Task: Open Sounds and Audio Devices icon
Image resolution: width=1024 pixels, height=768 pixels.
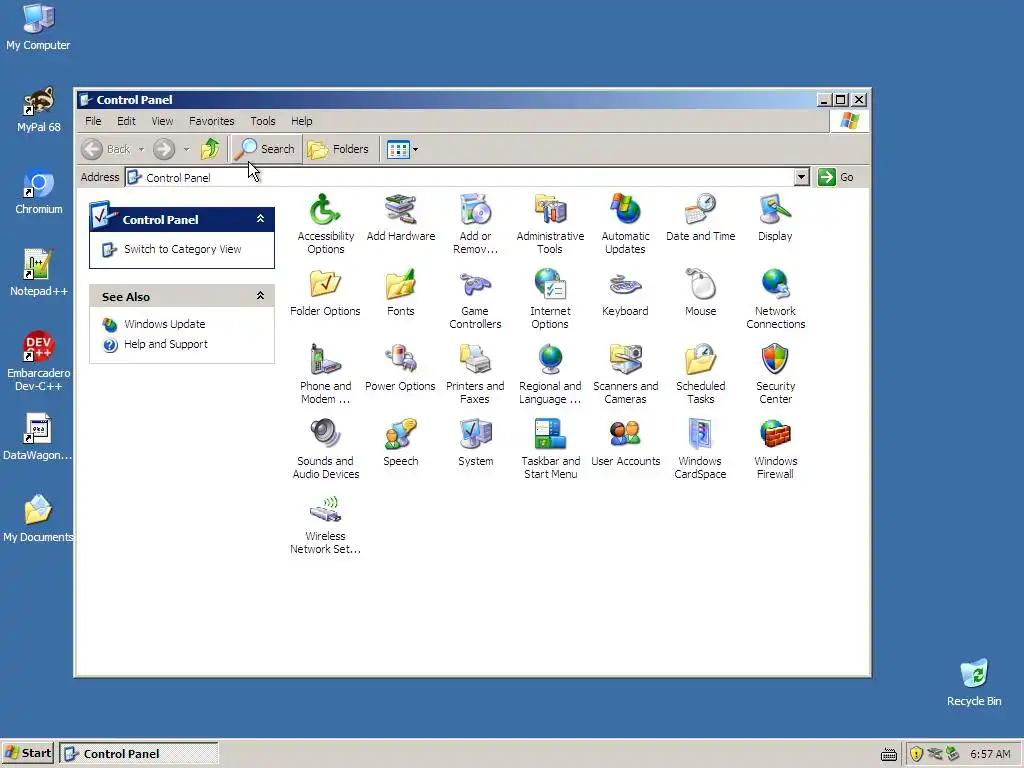Action: [x=325, y=449]
